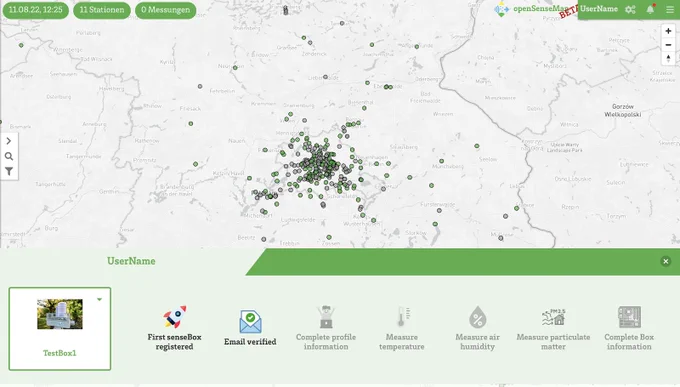
Task: Click the Email verified envelope badge
Action: coord(250,321)
